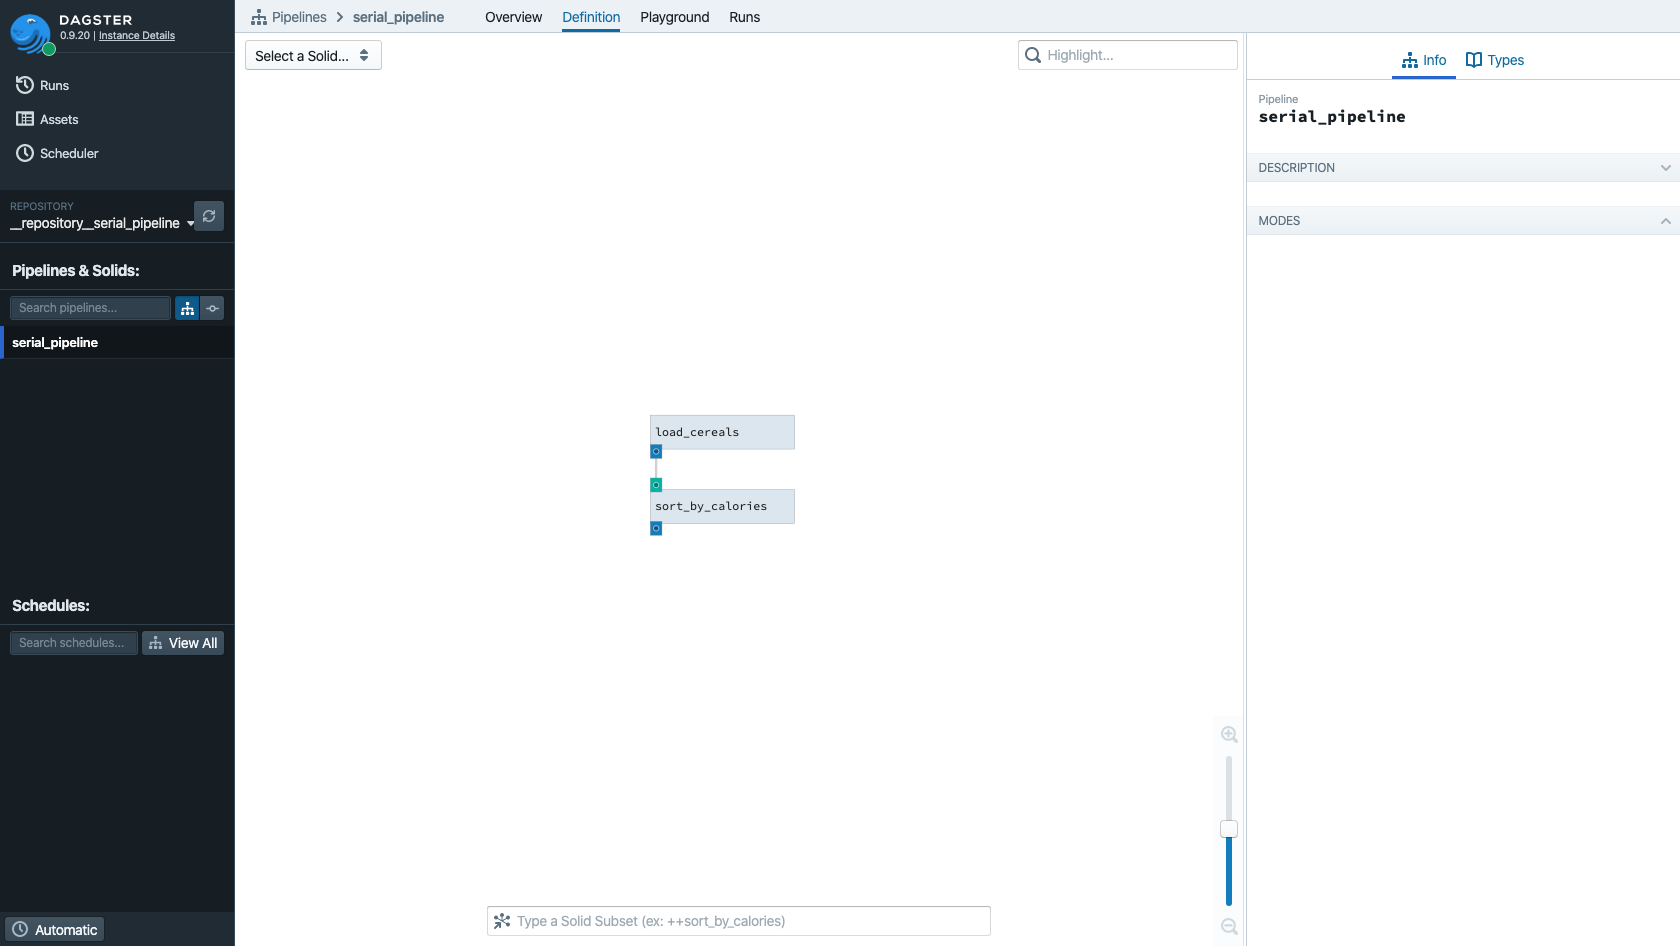Click the Pipelines breadcrumb link
This screenshot has width=1680, height=946.
[299, 17]
